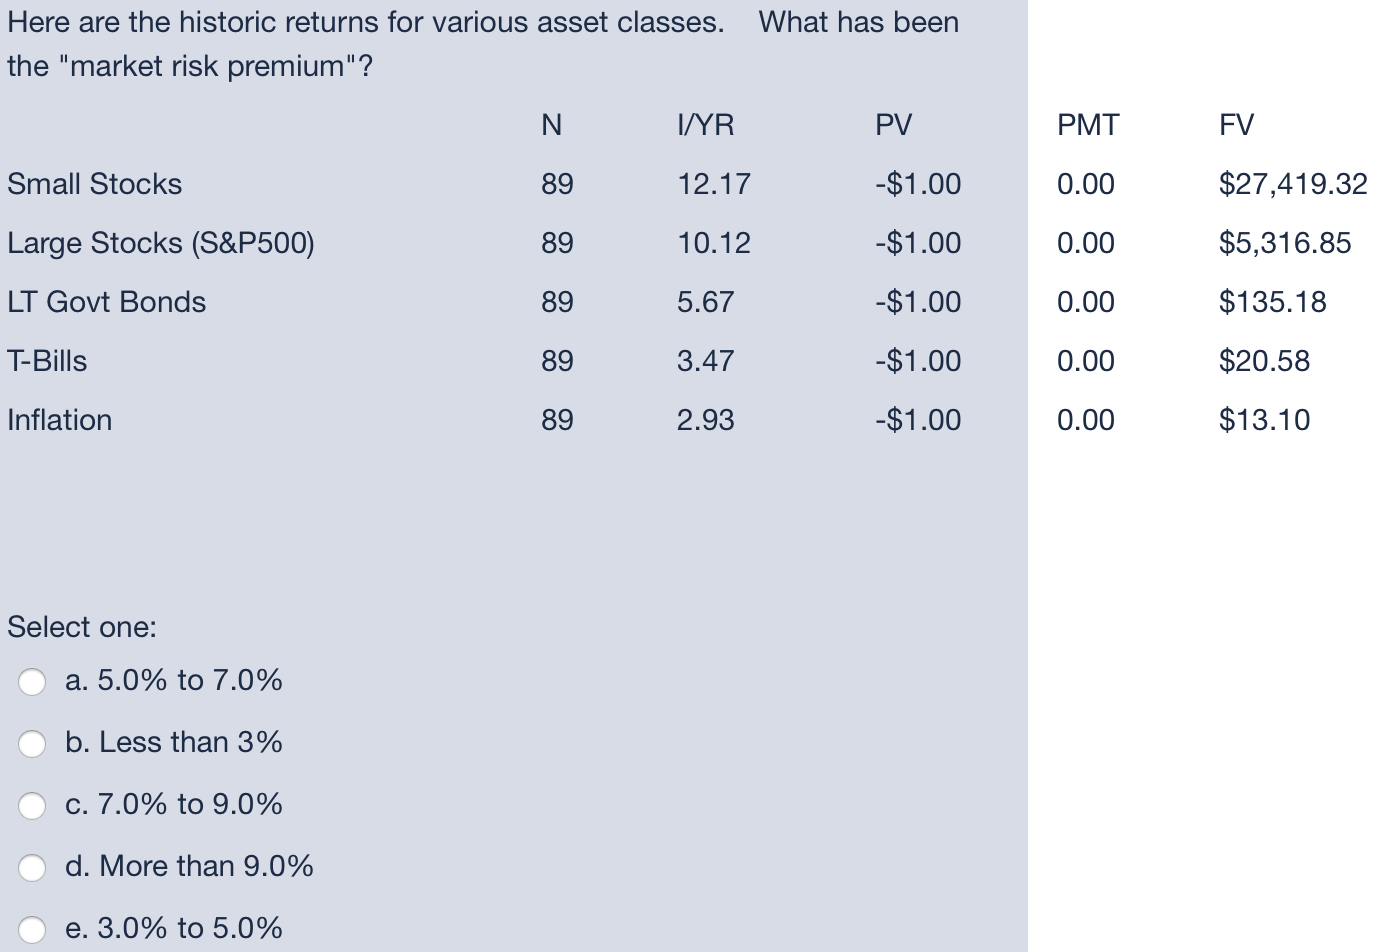Click the Small Stocks row label
Viewport: 1376px width, 952px height.
94,184
